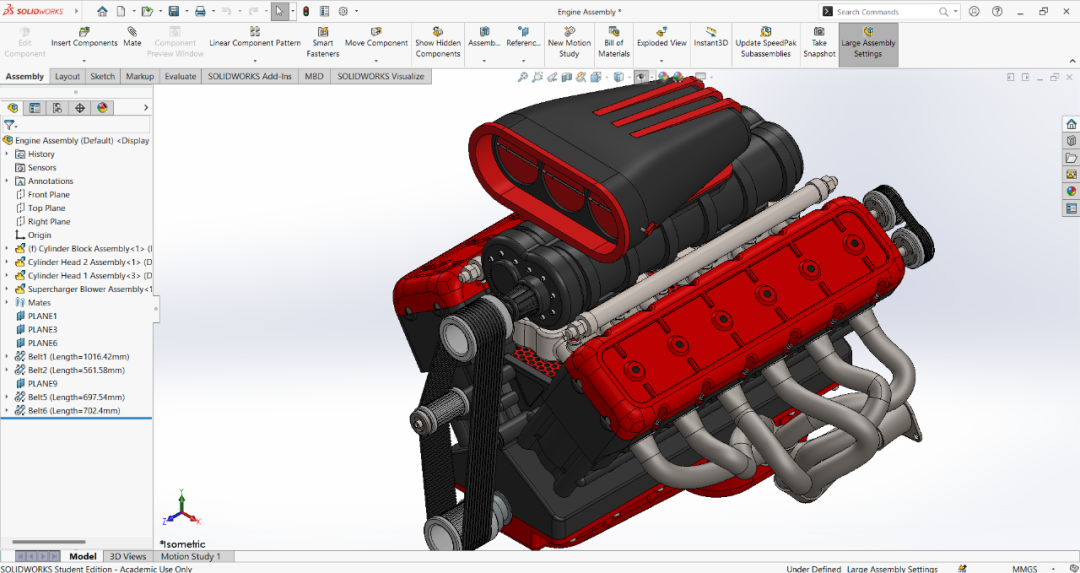Click the New Motion Study icon

click(569, 42)
